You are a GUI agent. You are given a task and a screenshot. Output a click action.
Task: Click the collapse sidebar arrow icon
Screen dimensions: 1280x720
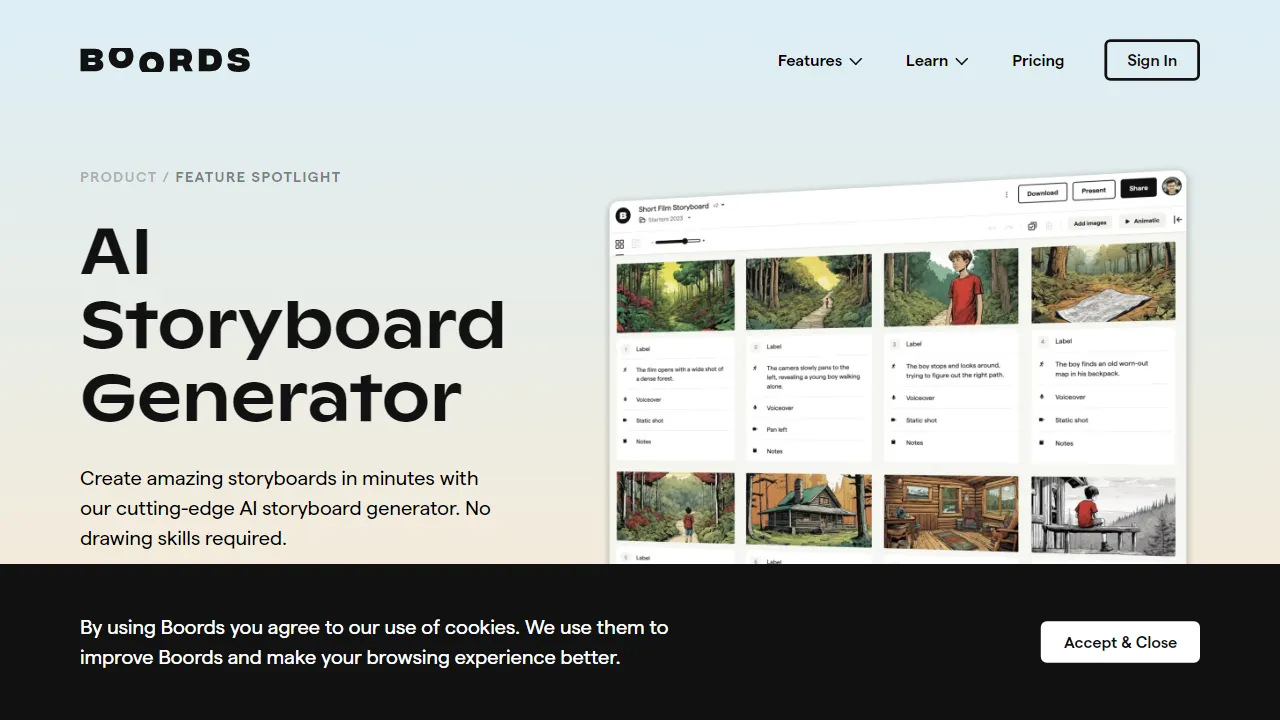coord(1178,219)
